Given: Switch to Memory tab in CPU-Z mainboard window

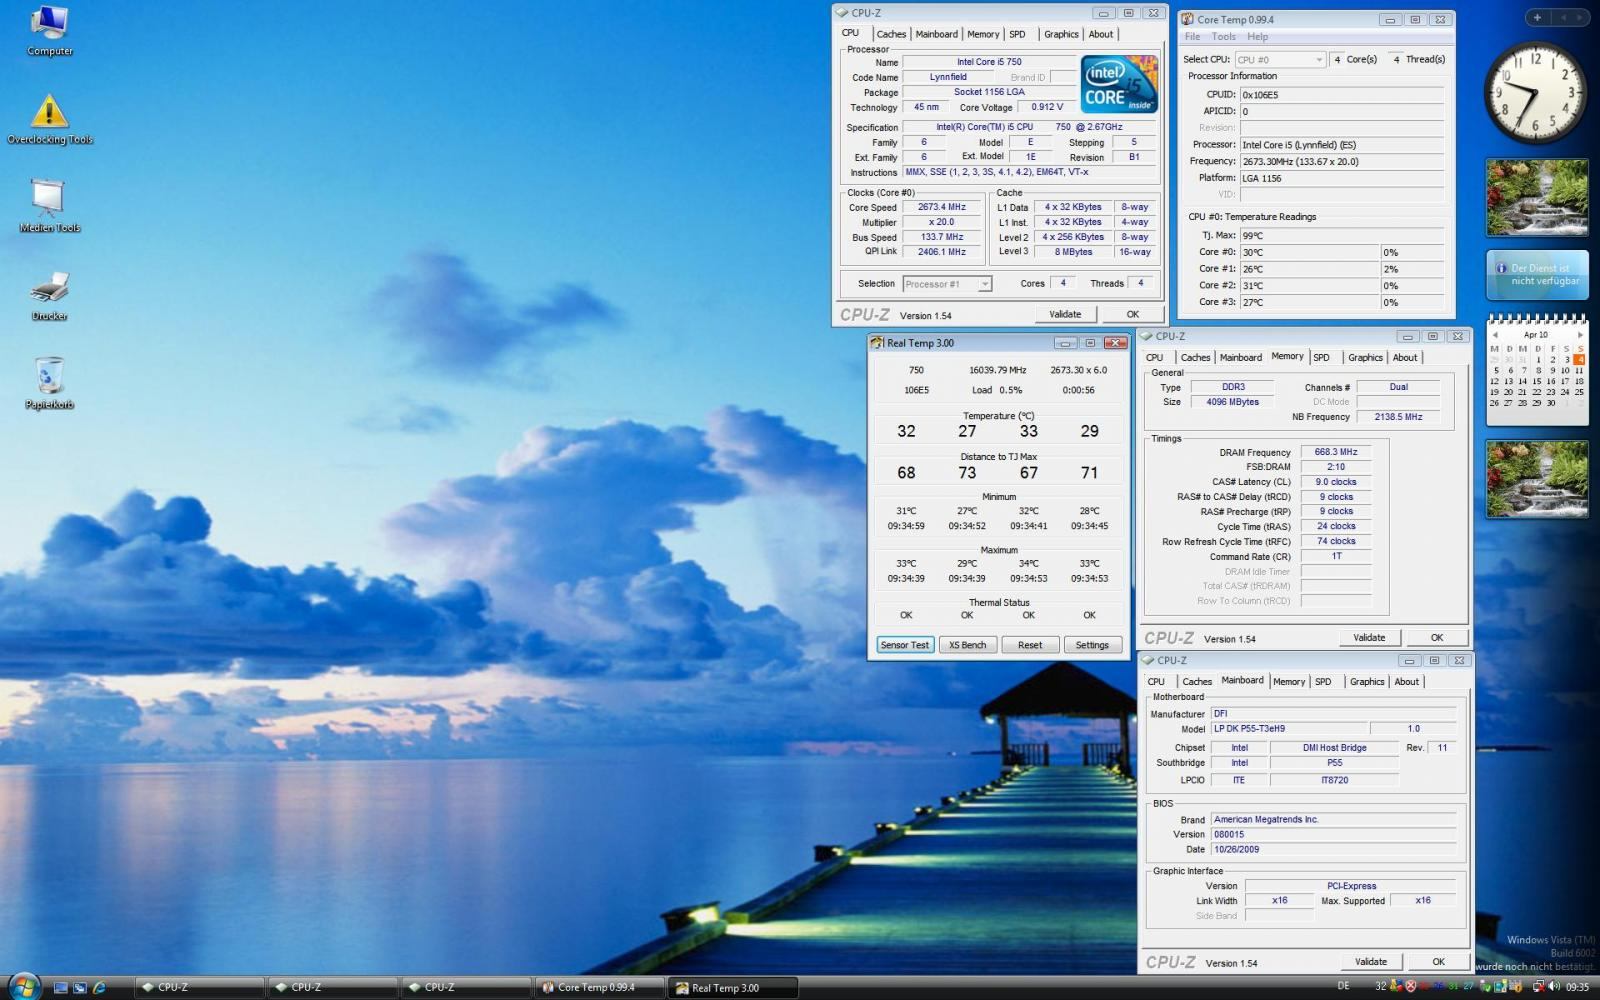Looking at the screenshot, I should coord(1289,682).
